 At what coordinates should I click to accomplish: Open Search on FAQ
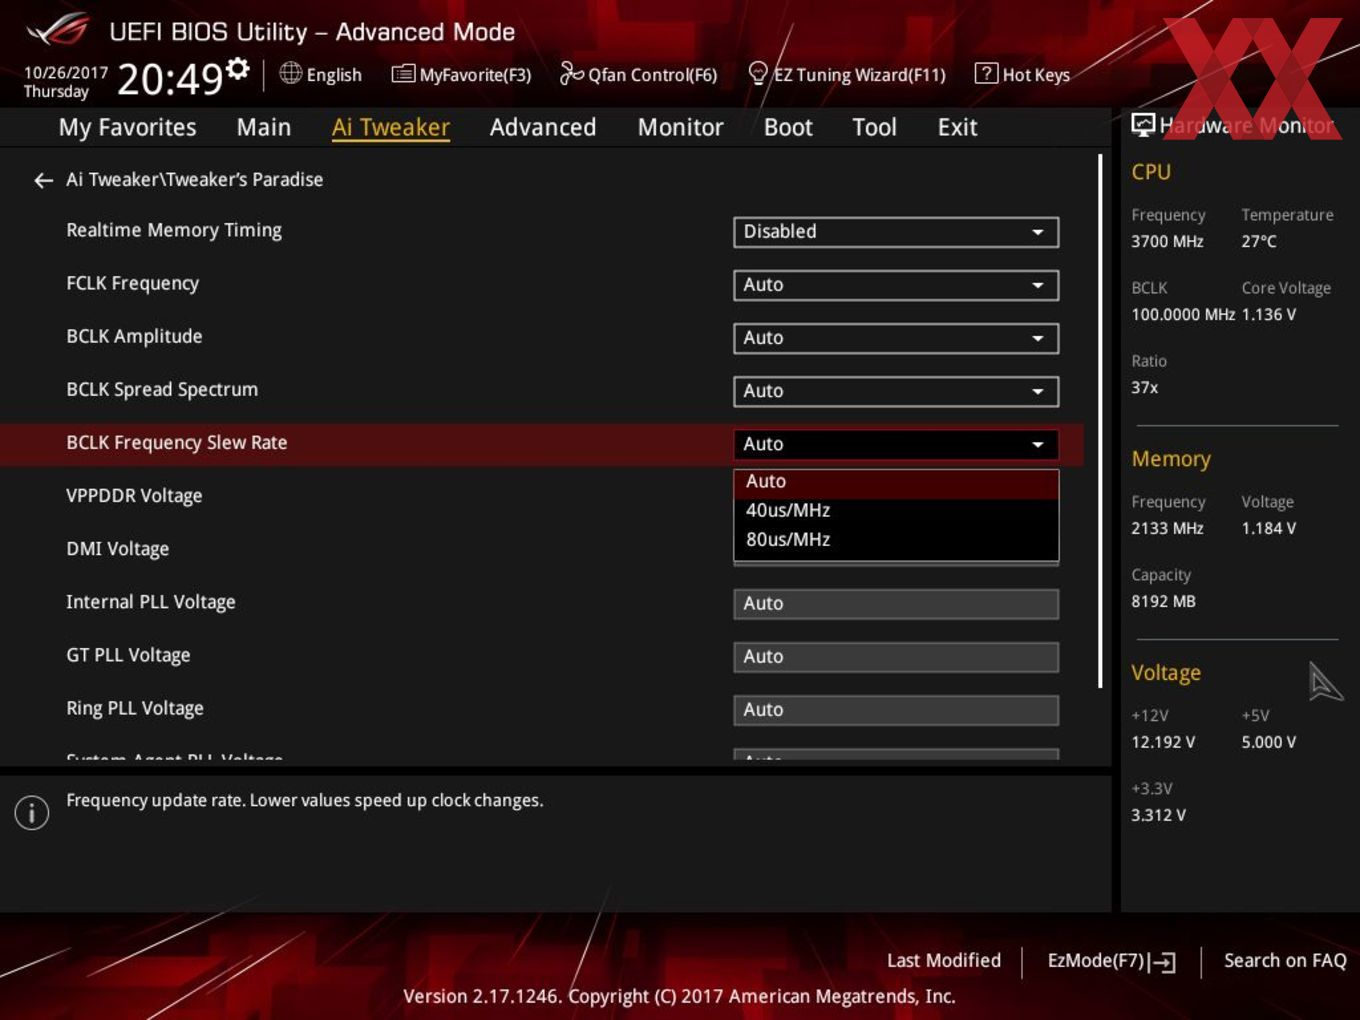click(1285, 960)
